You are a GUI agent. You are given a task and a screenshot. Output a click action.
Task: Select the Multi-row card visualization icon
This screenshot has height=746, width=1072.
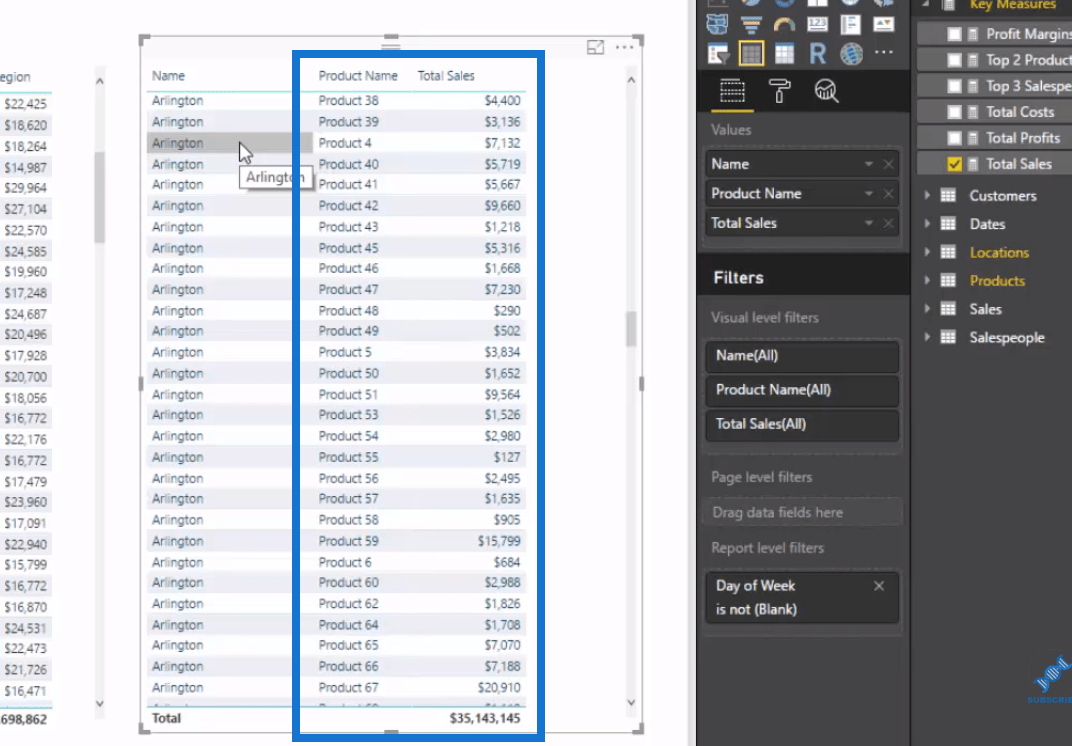click(850, 25)
